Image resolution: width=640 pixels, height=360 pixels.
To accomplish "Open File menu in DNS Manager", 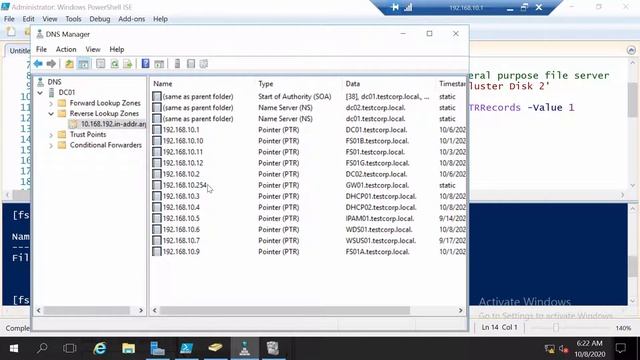I will click(x=41, y=49).
